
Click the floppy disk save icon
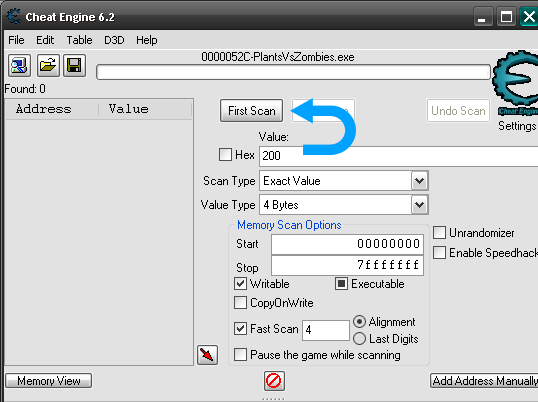[x=74, y=65]
